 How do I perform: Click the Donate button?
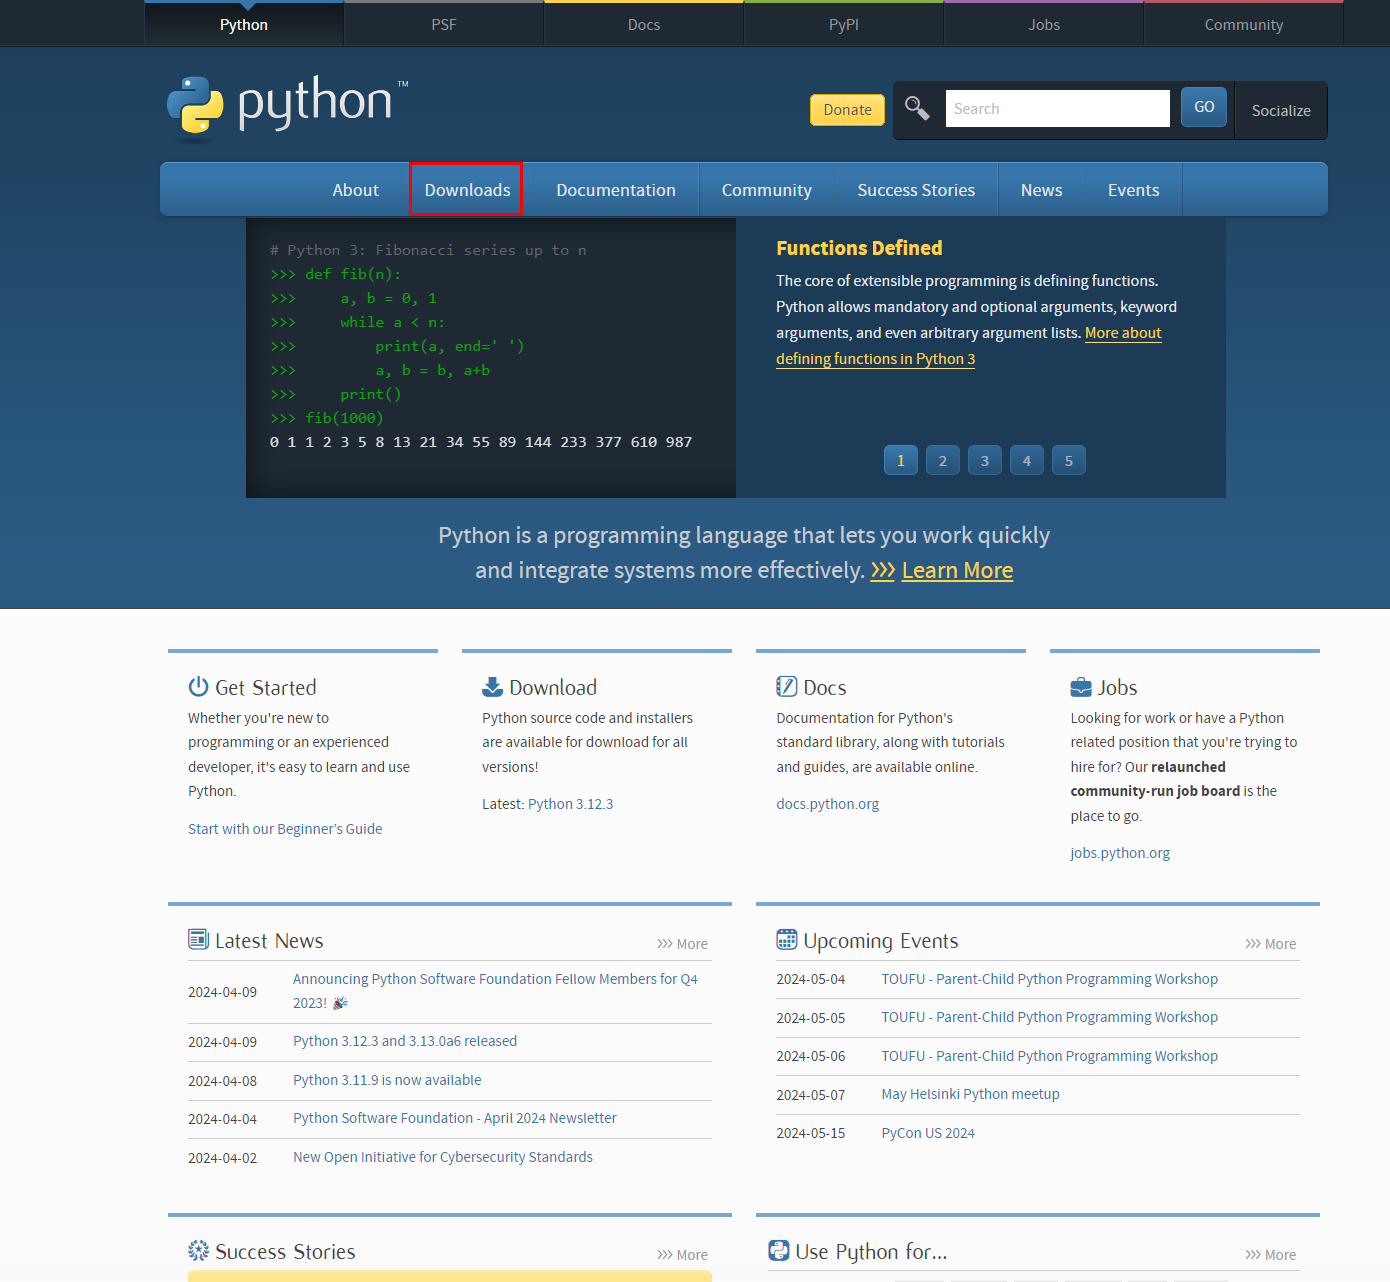tap(847, 109)
